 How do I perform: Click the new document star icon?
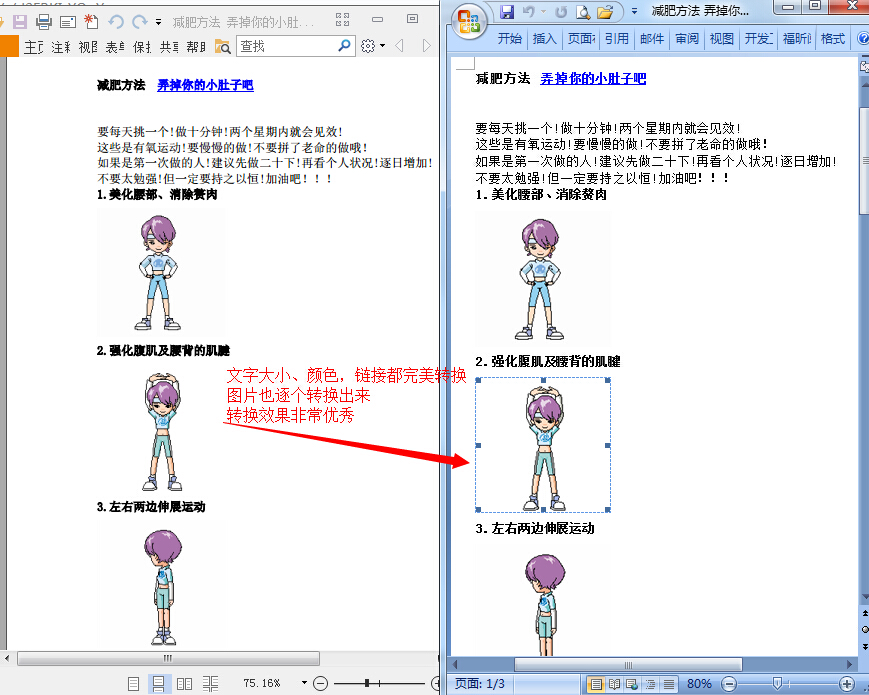click(91, 22)
